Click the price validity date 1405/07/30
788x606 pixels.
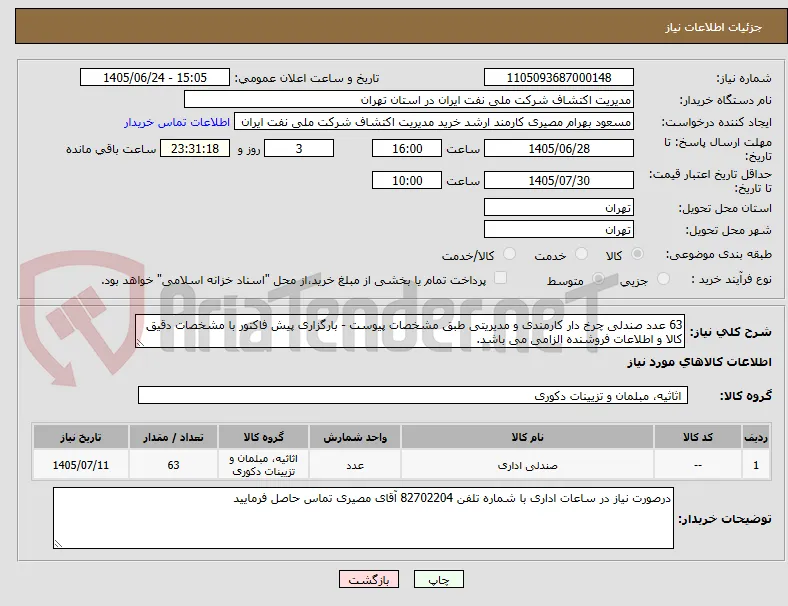[x=559, y=180]
